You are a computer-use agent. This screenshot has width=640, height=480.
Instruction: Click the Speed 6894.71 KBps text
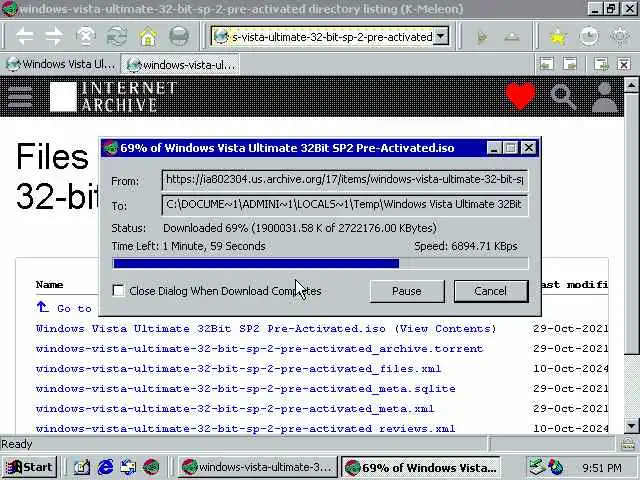tap(466, 246)
